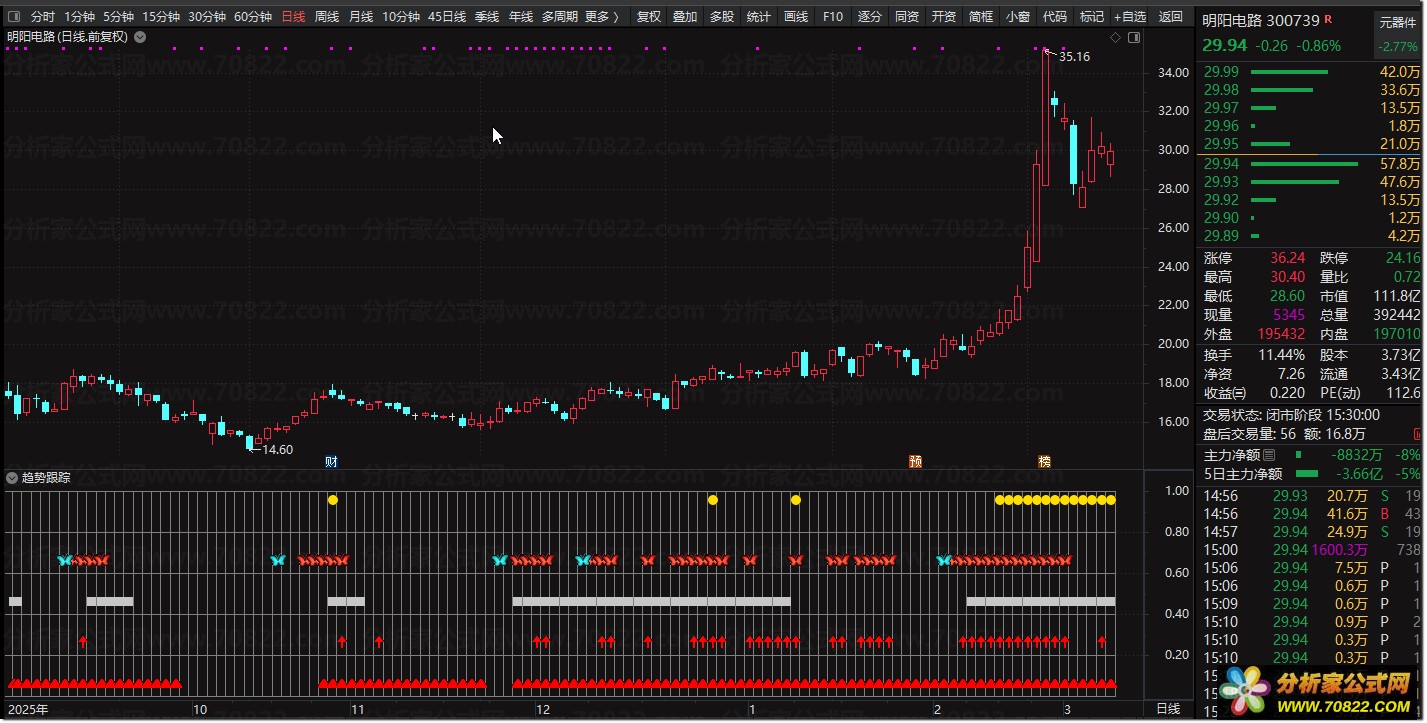Switch to 分时 view
Image resolution: width=1427 pixels, height=723 pixels.
42,17
